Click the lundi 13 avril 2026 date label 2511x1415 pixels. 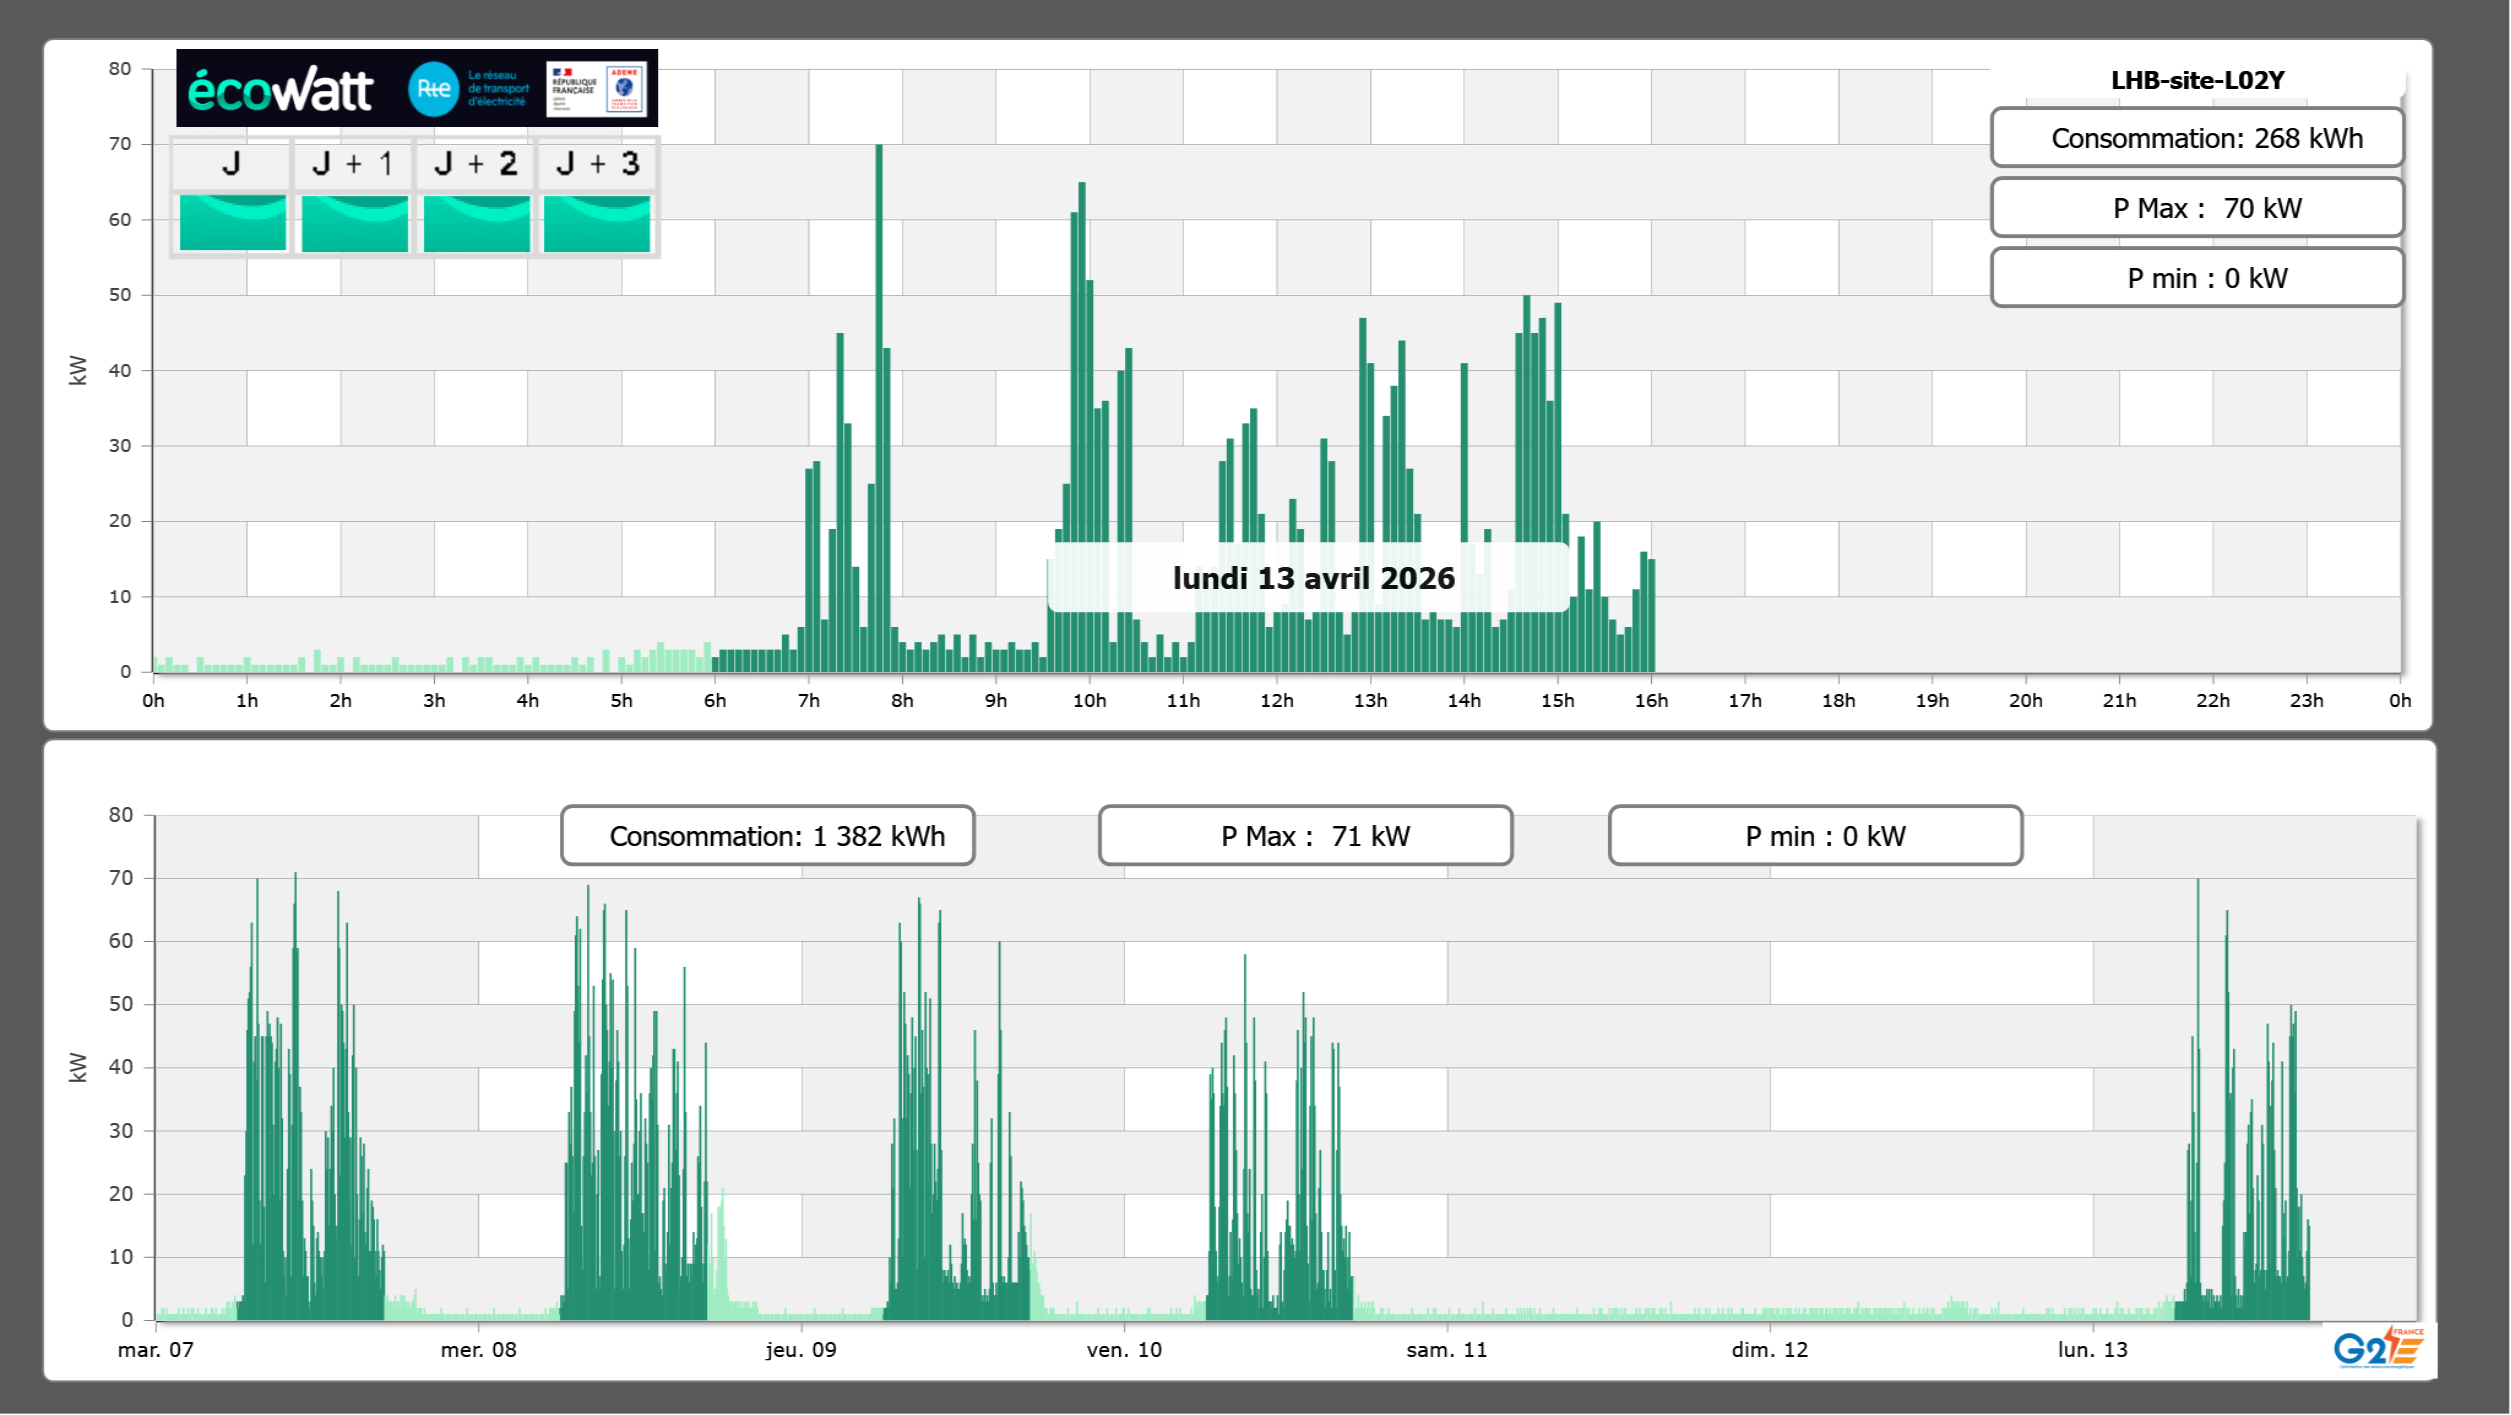[x=1312, y=578]
